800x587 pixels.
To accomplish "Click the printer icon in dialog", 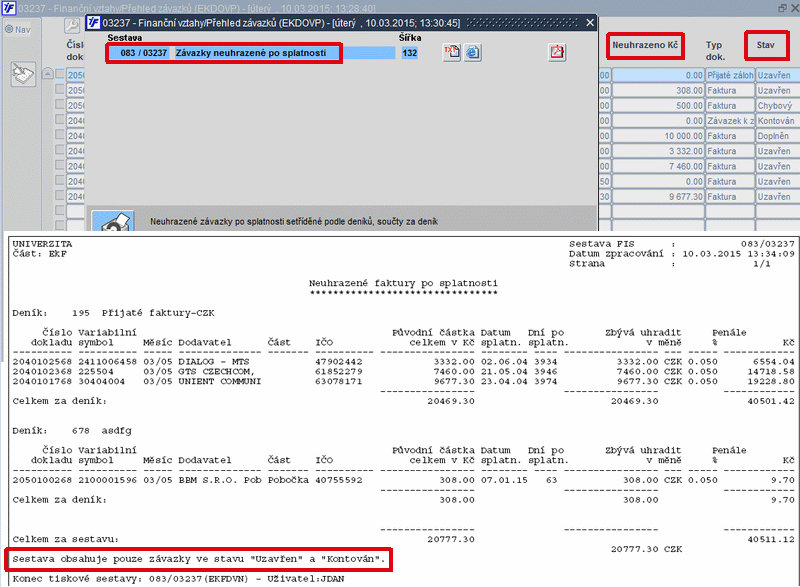I will coord(113,221).
